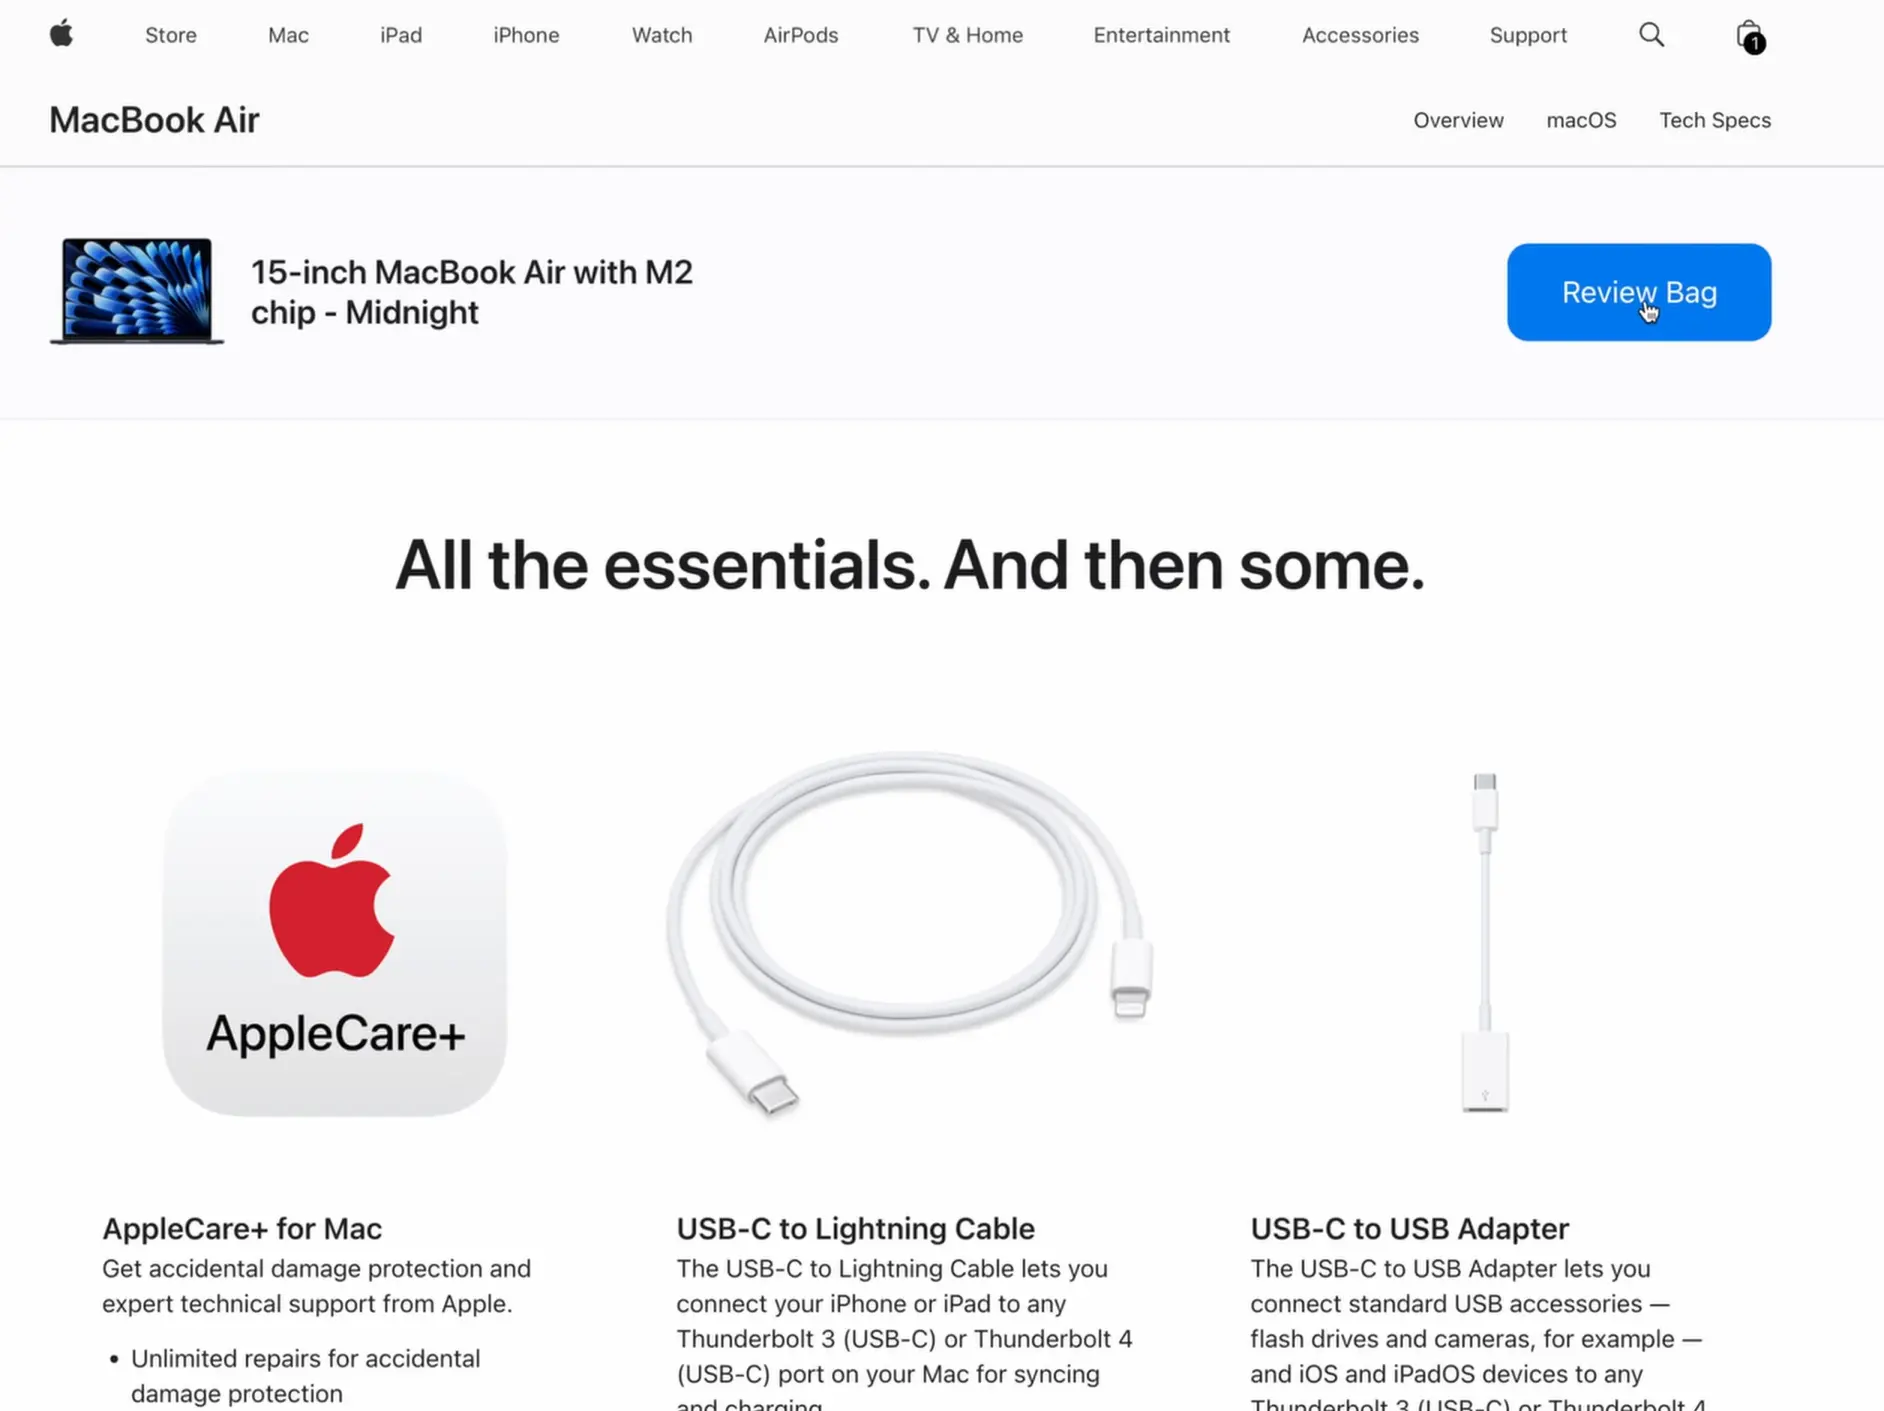Click the USB-C to USB Adapter image
This screenshot has width=1884, height=1411.
point(1485,942)
